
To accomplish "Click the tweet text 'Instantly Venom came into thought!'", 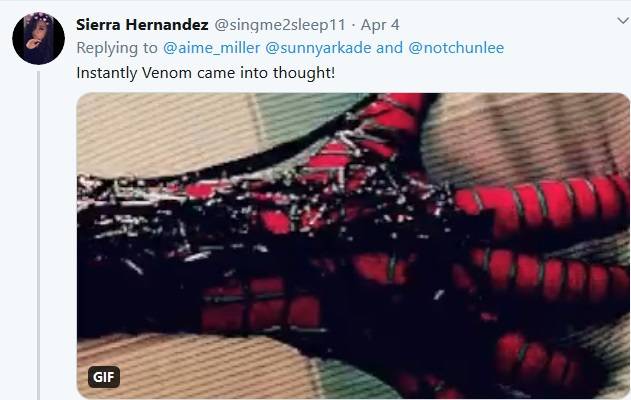I will click(x=206, y=73).
